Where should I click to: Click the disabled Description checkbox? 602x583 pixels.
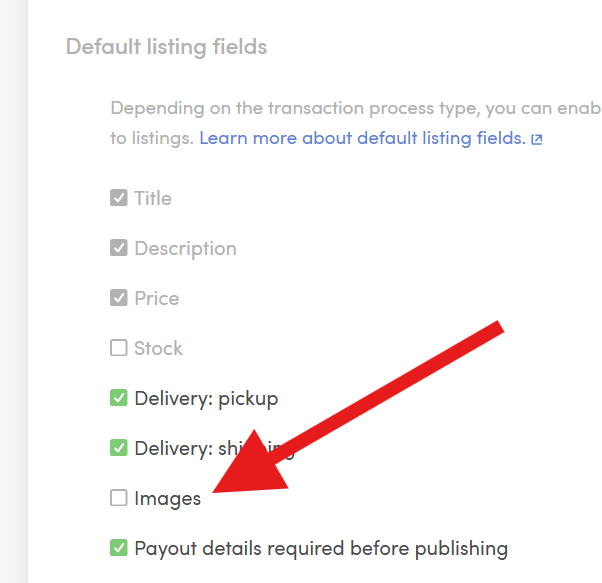[x=119, y=248]
